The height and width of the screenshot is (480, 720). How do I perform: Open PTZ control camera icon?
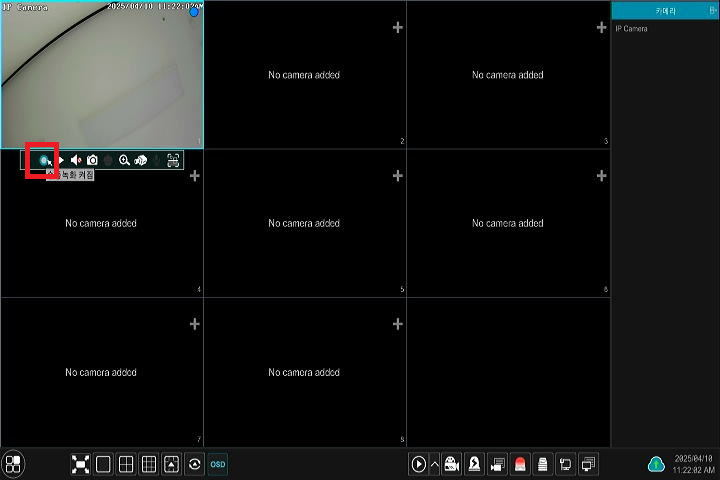coord(141,160)
